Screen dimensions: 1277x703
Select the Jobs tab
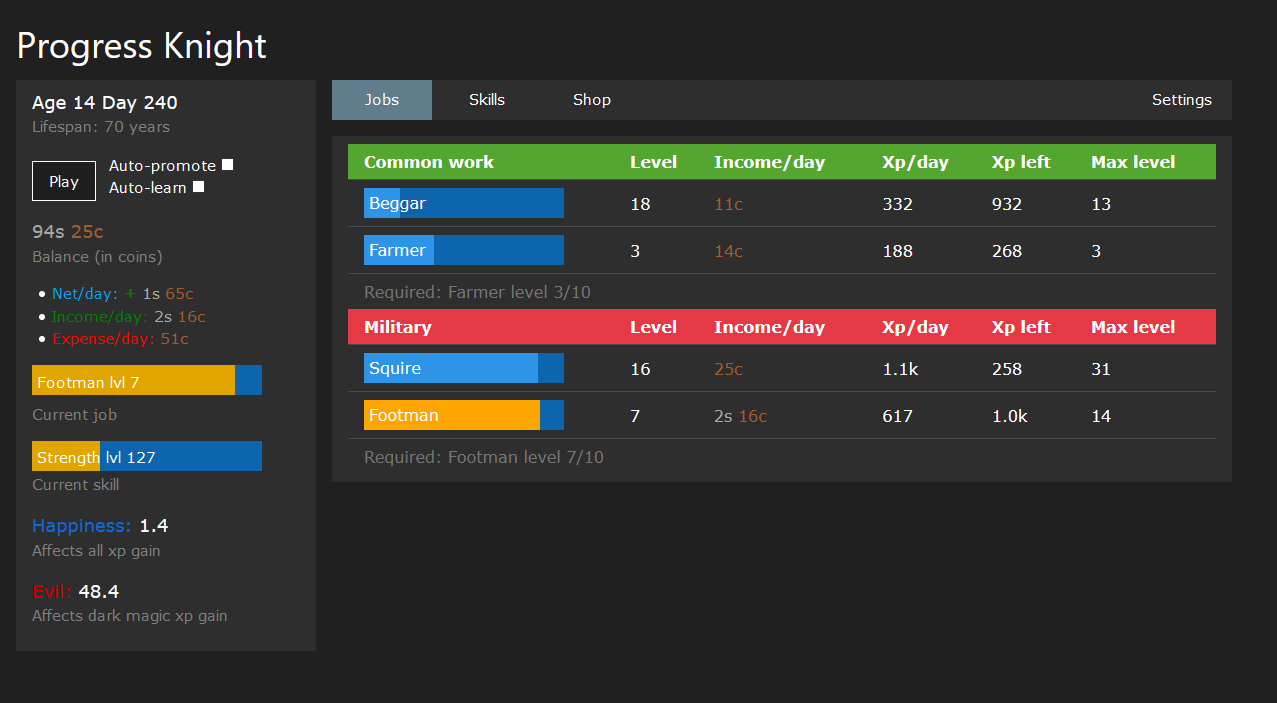[x=381, y=100]
